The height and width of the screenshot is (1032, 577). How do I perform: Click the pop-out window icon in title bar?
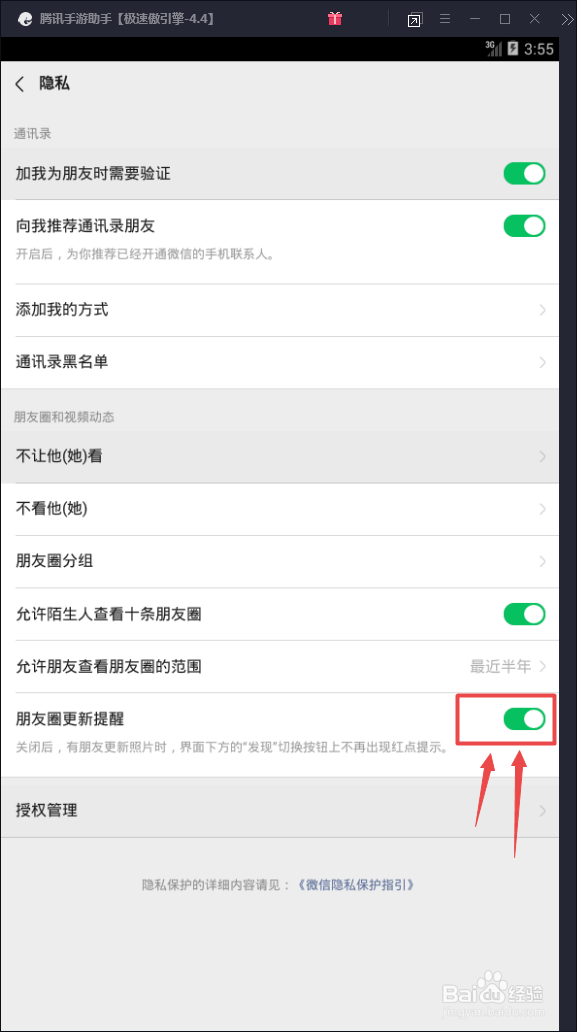click(x=414, y=20)
